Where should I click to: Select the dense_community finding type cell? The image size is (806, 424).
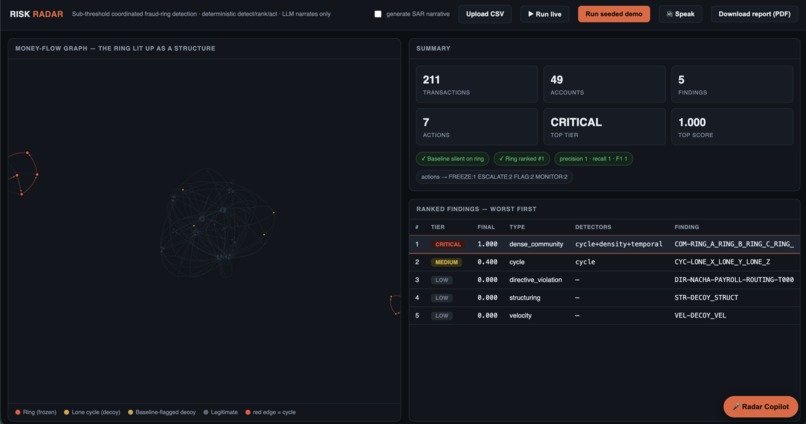click(x=536, y=244)
